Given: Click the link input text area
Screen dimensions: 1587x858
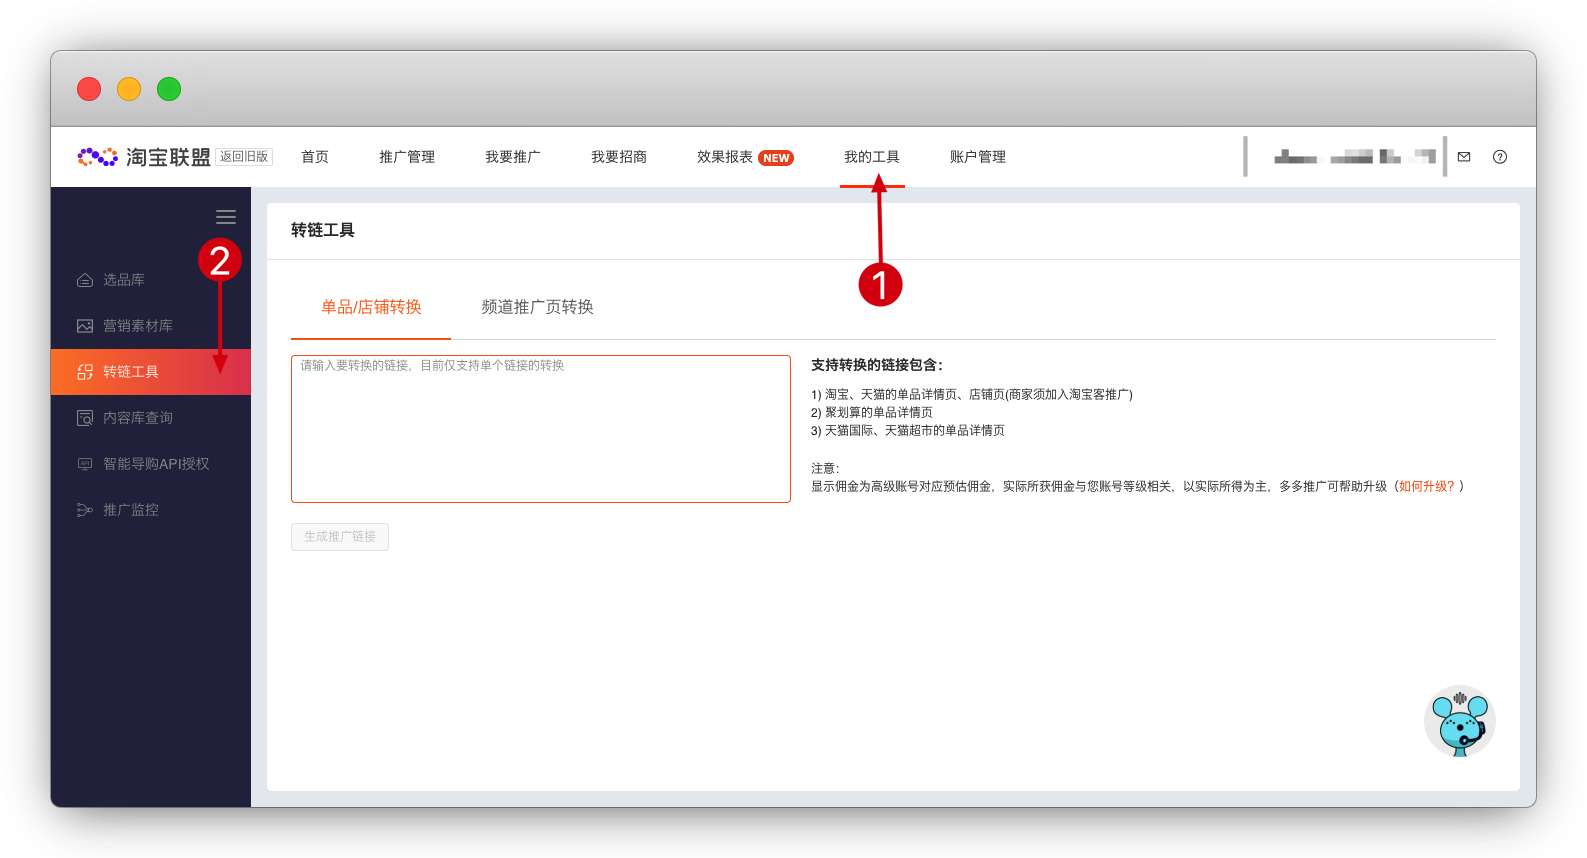Looking at the screenshot, I should [x=541, y=429].
